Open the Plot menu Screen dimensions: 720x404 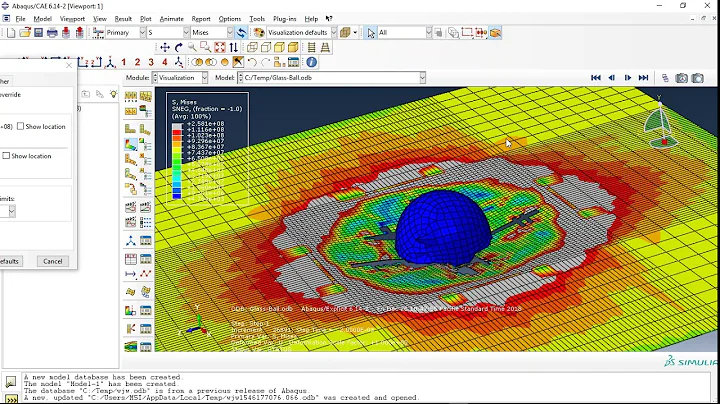[x=146, y=19]
